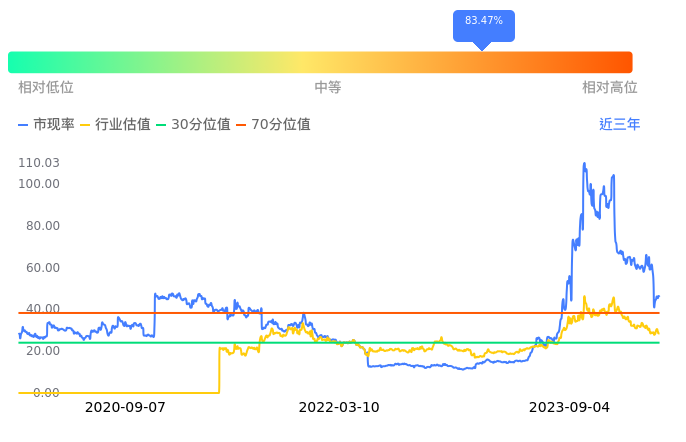The width and height of the screenshot is (686, 442).
Task: Click the 2023-09-04 date axis label
Action: click(568, 408)
